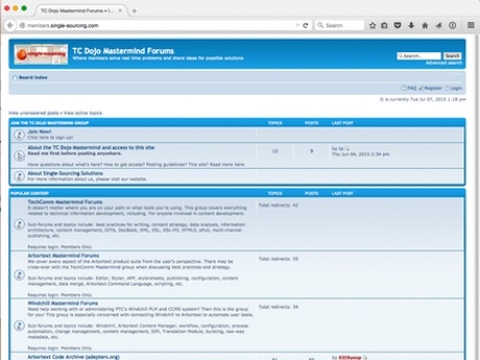Bookmark this page with the star icon
Screen dimensions: 480x360
pos(373,25)
